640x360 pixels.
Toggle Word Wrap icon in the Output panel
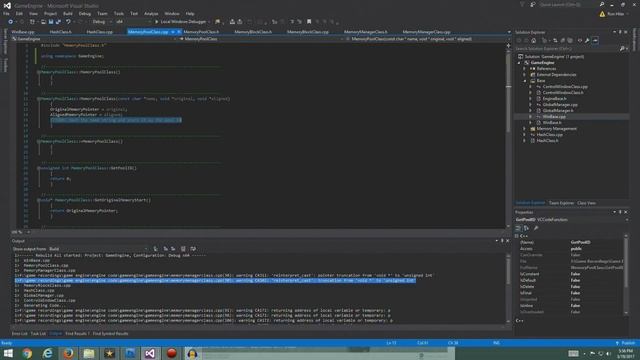pos(193,249)
